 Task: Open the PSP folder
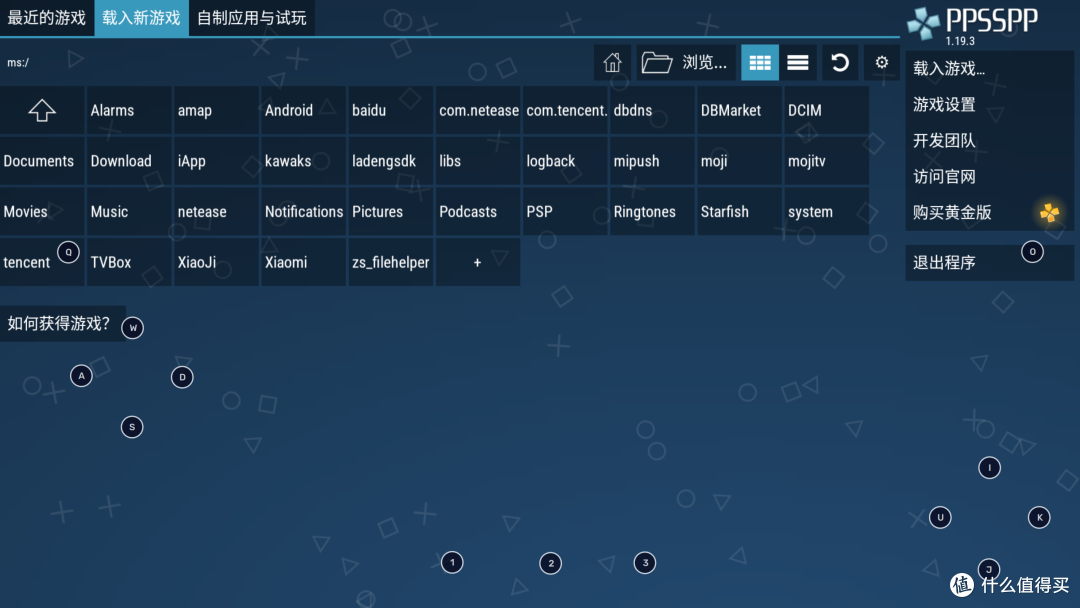(x=565, y=211)
